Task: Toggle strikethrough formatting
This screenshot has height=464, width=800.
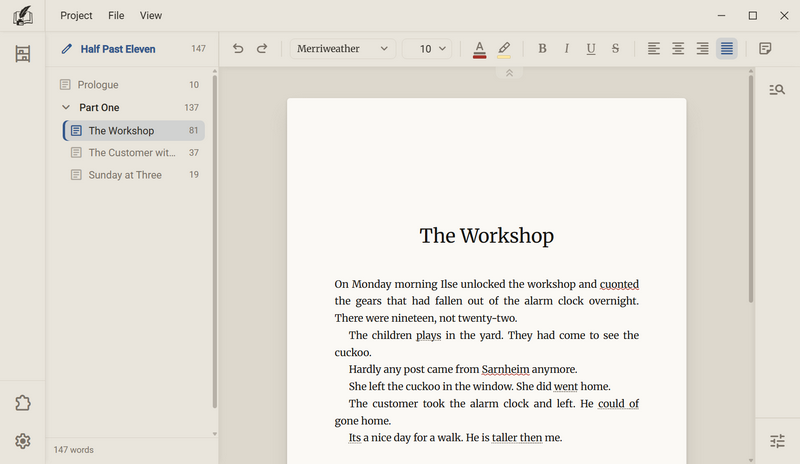Action: [x=615, y=48]
